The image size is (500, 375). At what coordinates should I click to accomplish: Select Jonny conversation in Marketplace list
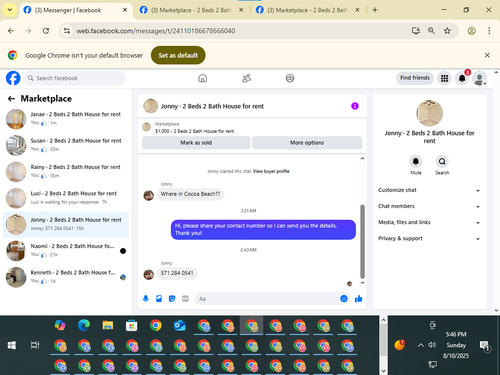(x=66, y=224)
